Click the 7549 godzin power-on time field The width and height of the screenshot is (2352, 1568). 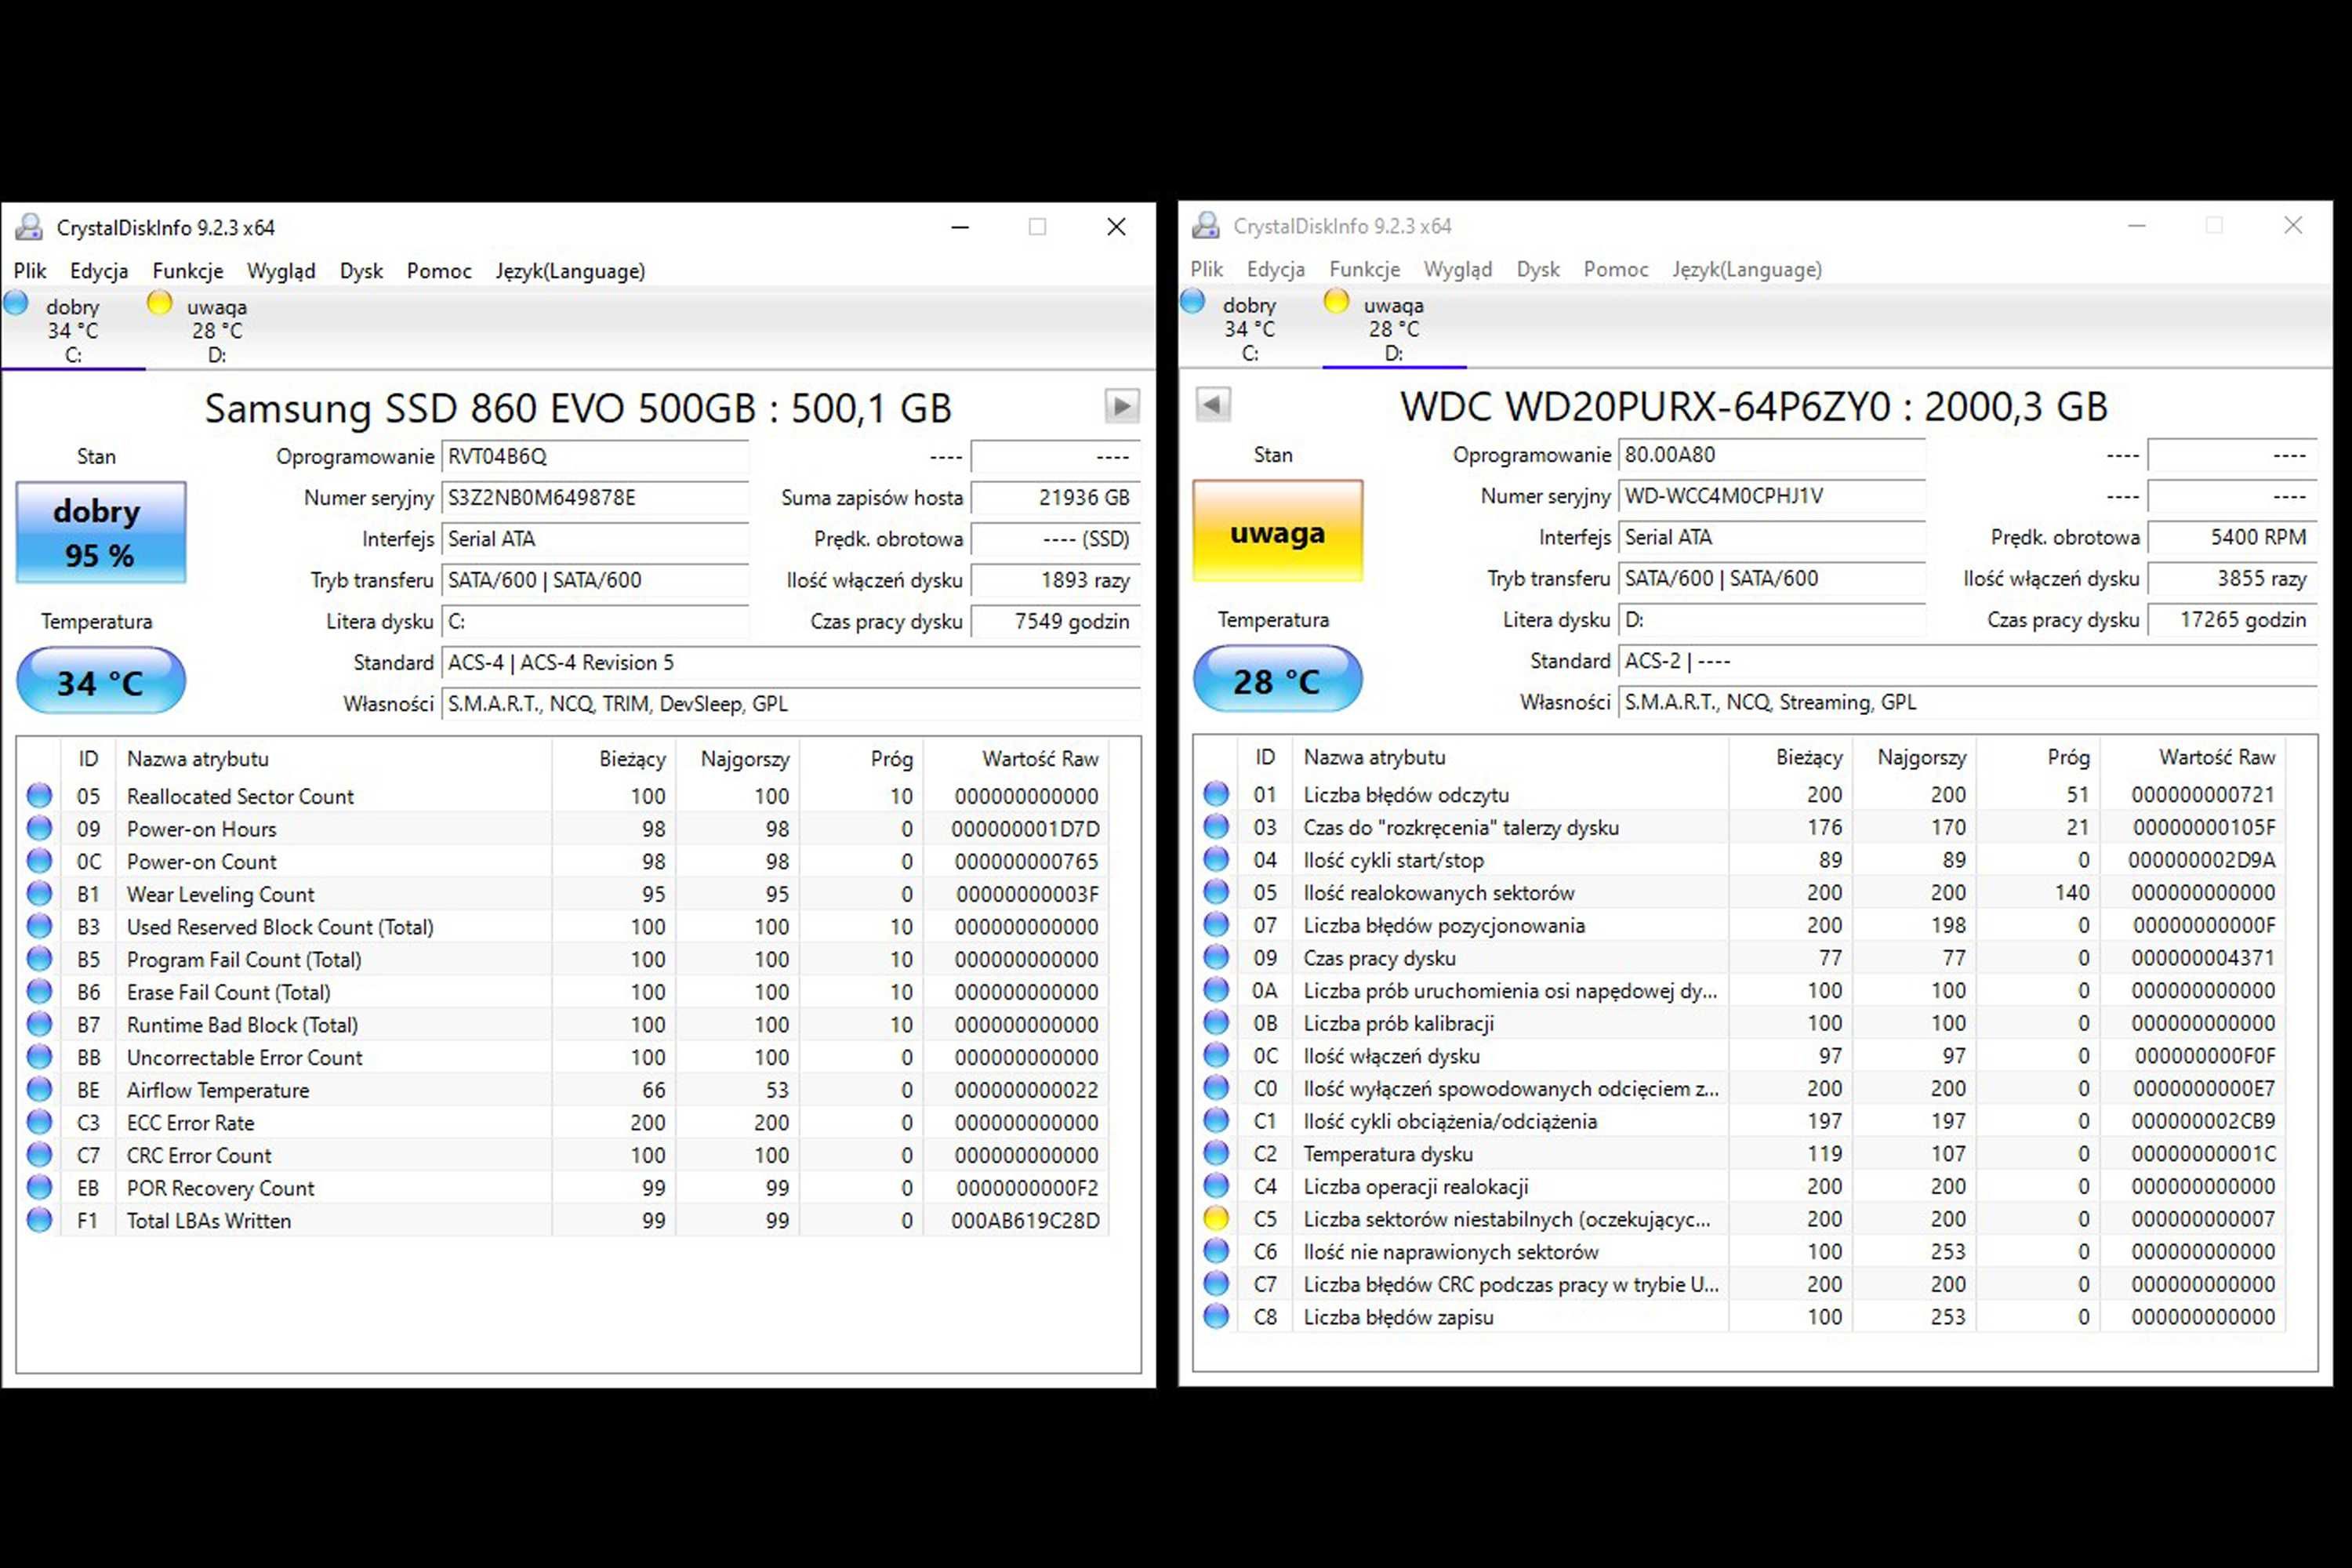[x=1056, y=622]
